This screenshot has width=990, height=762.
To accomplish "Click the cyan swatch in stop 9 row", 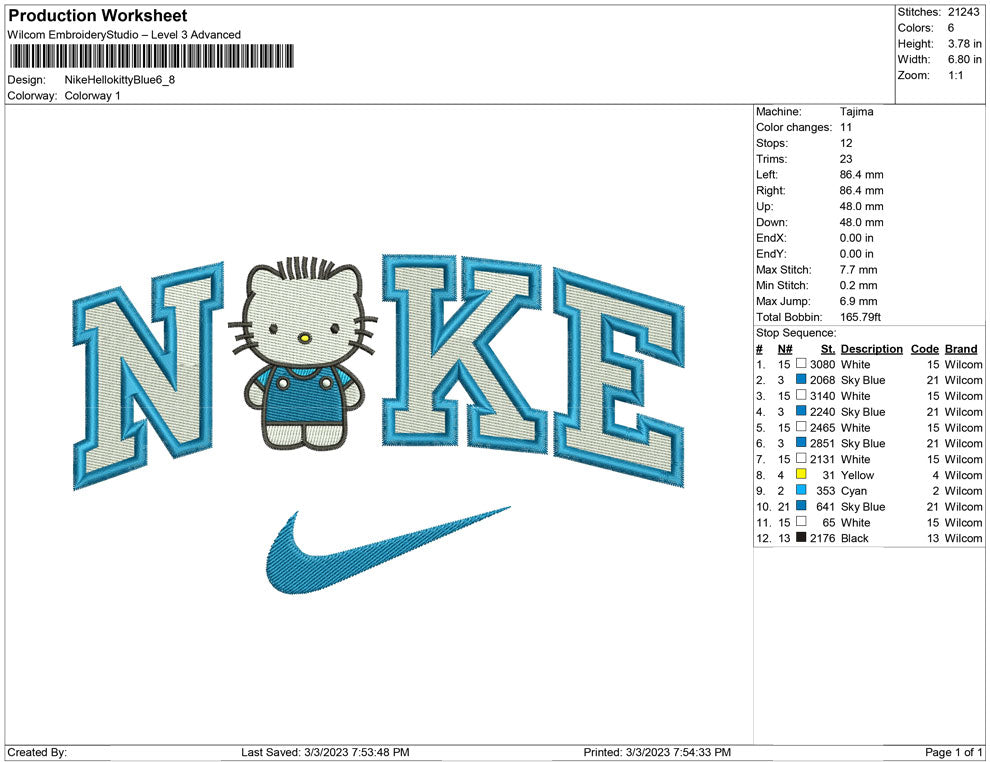I will [x=801, y=489].
